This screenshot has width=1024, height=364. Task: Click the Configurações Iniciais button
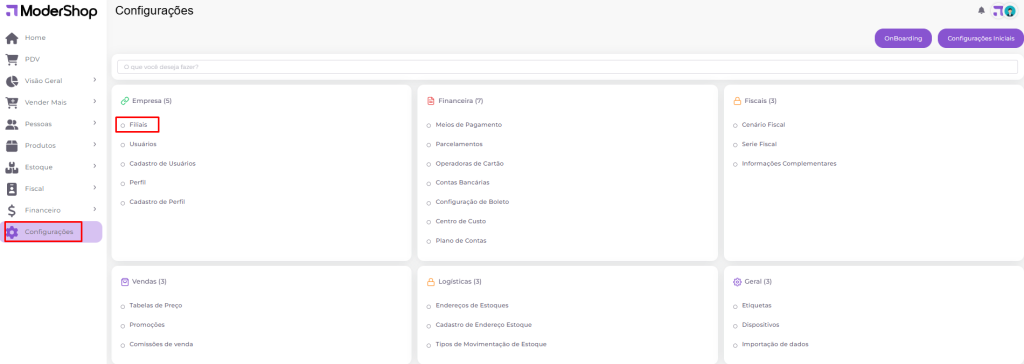[x=981, y=39]
